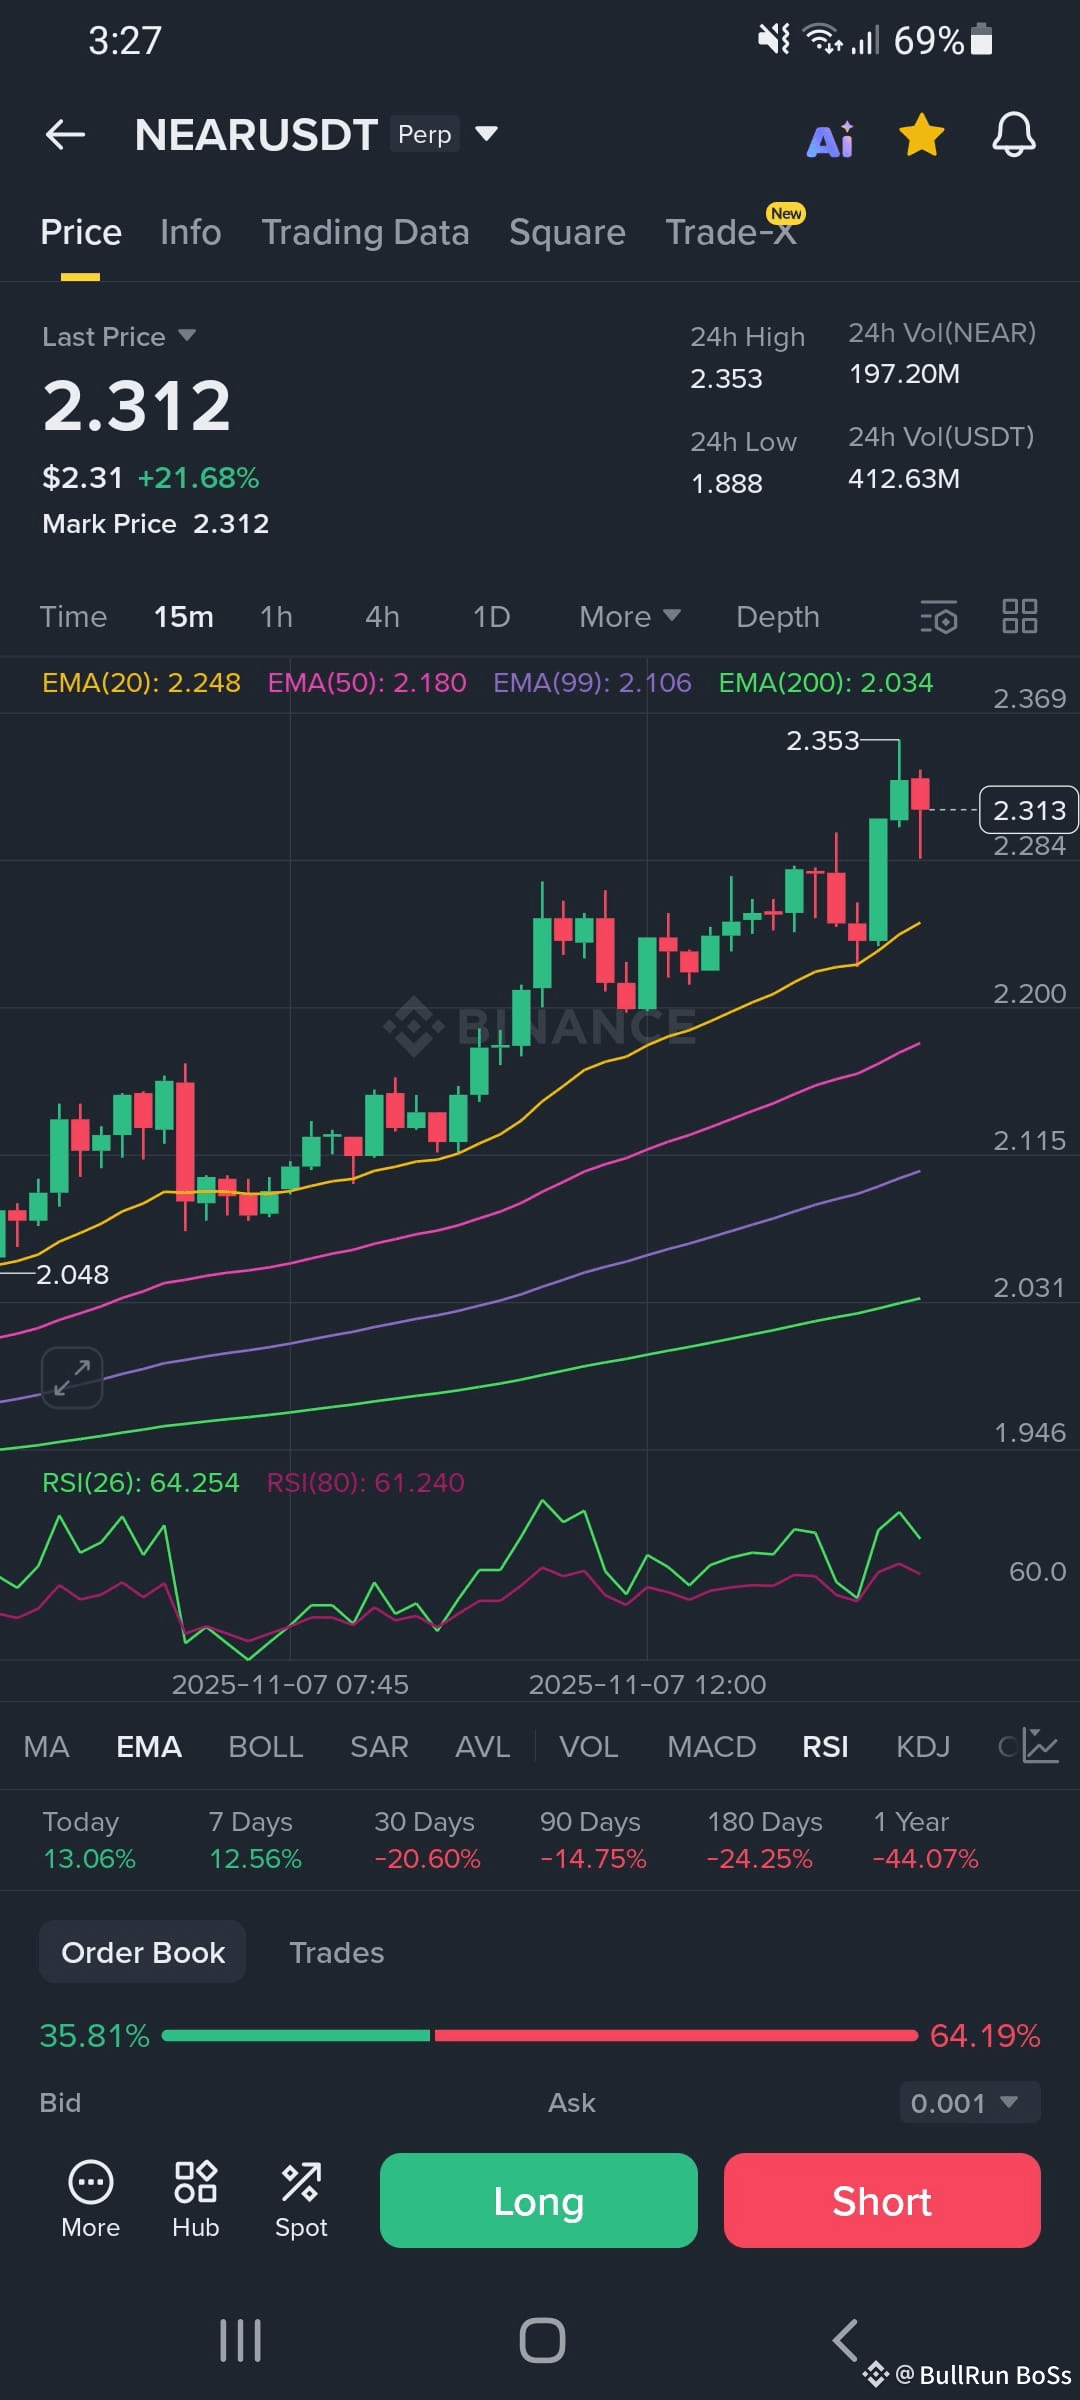The height and width of the screenshot is (2400, 1080).
Task: Tap the muted sound status icon
Action: (x=773, y=40)
